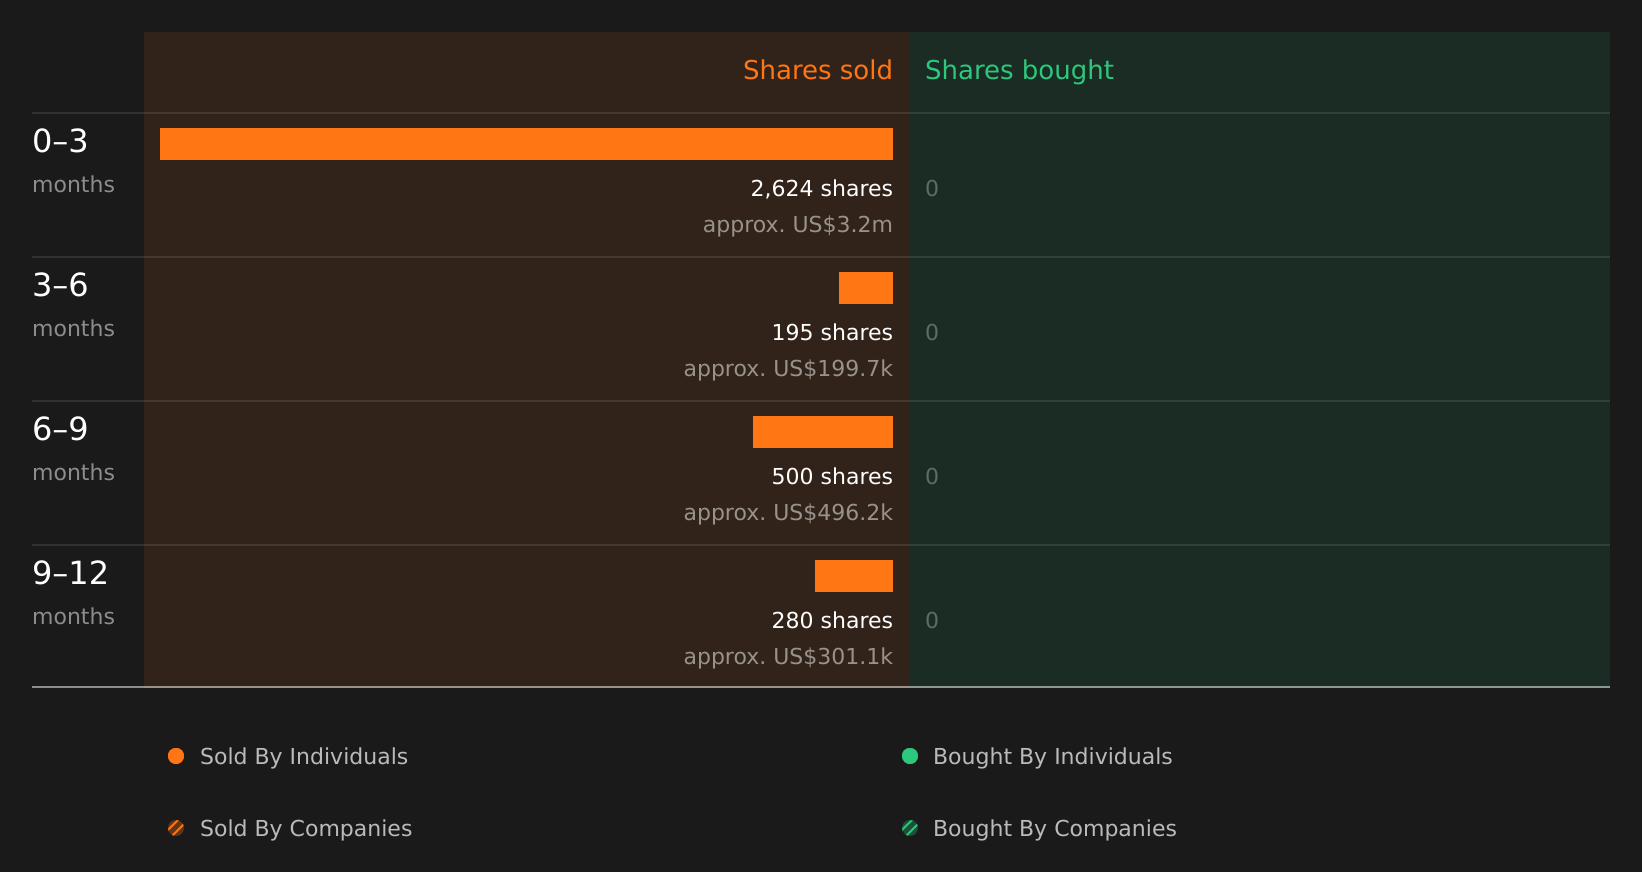Click the orange Sold By Individuals legend dot
Viewport: 1642px width, 872px height.
tap(176, 756)
